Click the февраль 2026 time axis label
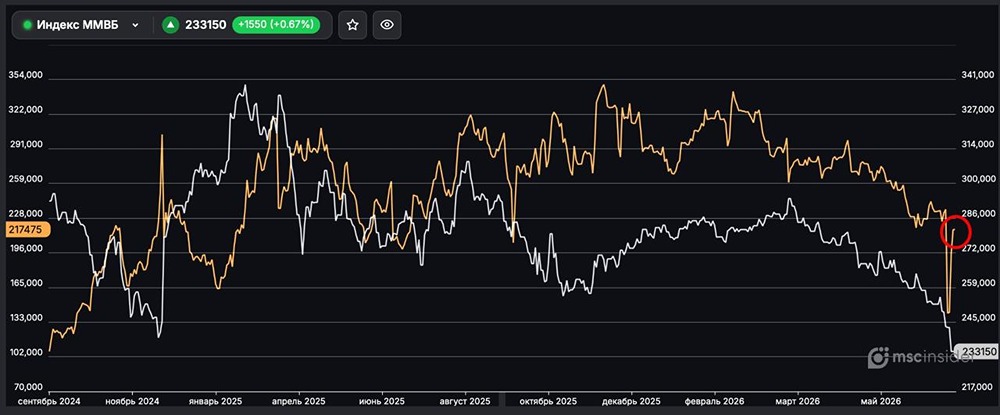Viewport: 1000px width, 415px height. coord(715,402)
